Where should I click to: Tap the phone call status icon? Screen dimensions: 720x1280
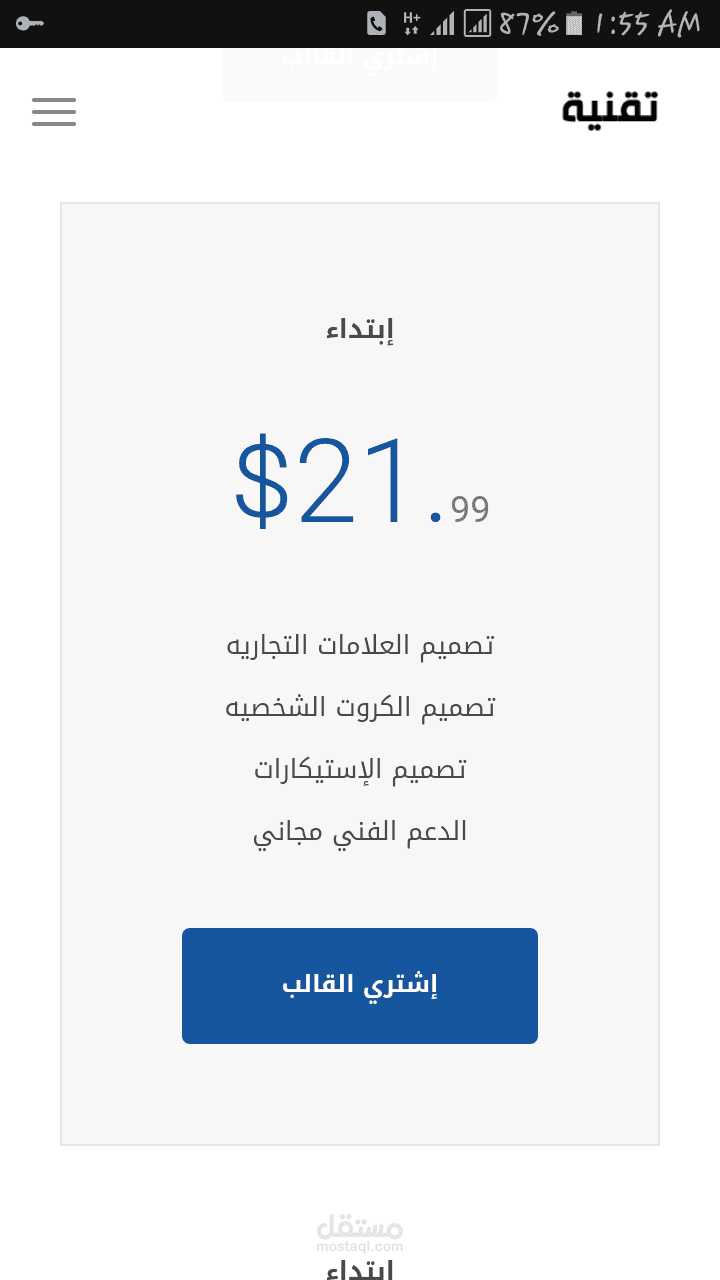coord(376,23)
